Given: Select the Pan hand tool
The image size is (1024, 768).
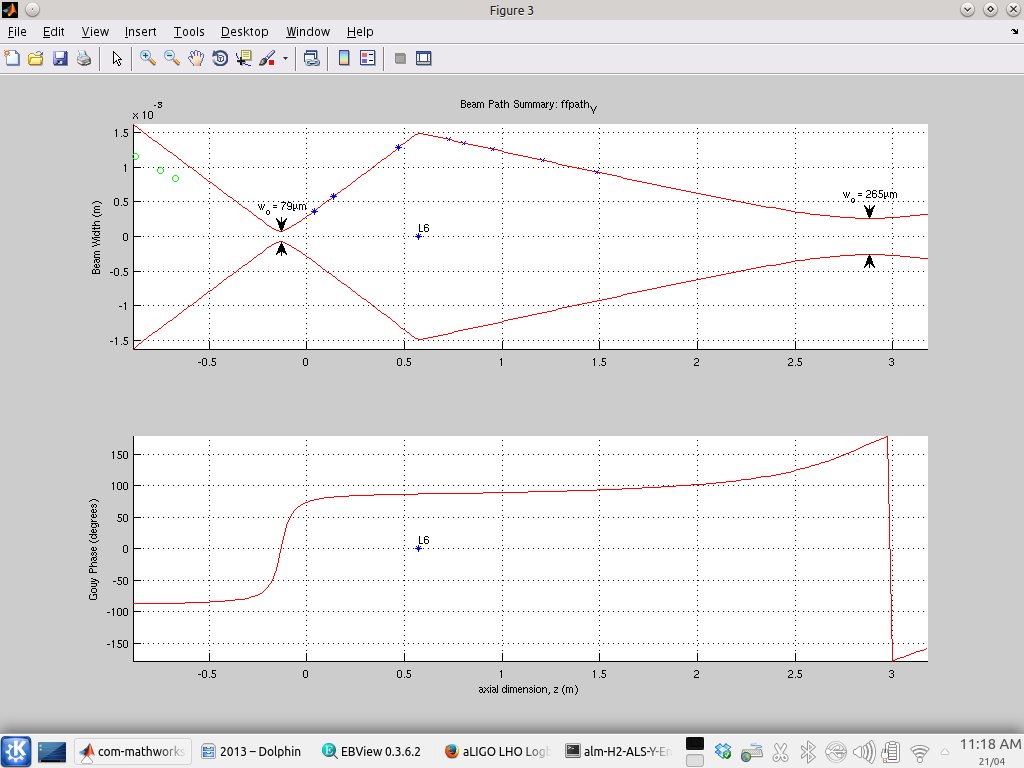Looking at the screenshot, I should click(196, 58).
